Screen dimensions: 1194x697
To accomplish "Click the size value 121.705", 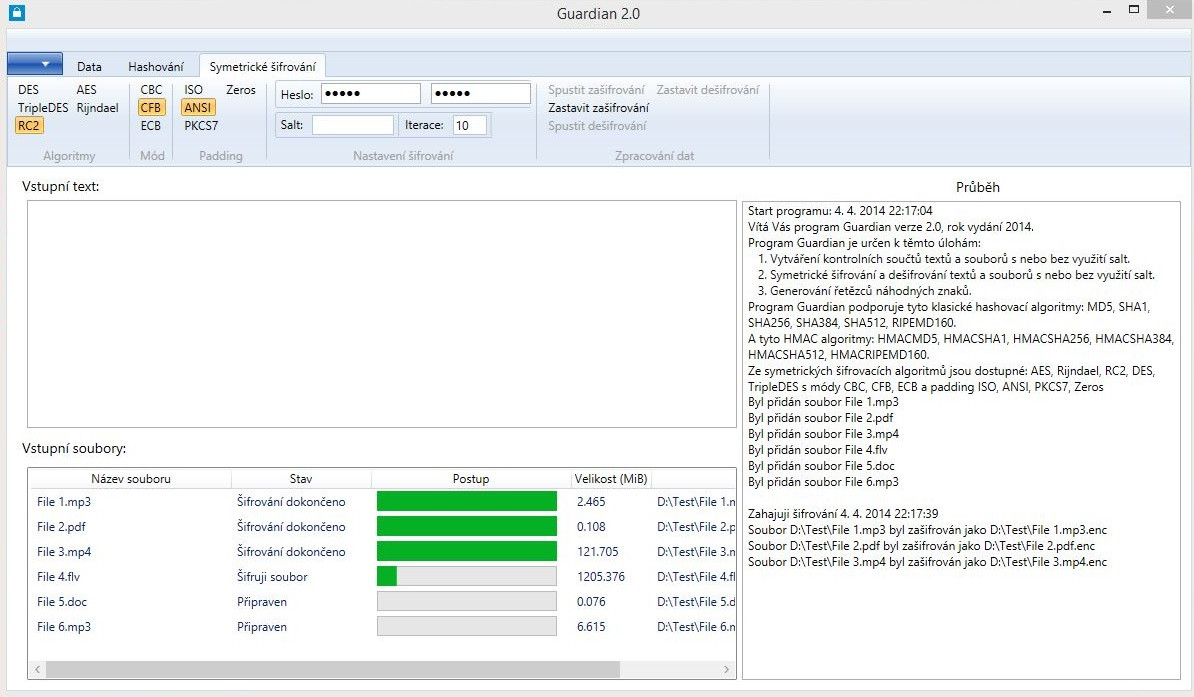I will (x=598, y=552).
